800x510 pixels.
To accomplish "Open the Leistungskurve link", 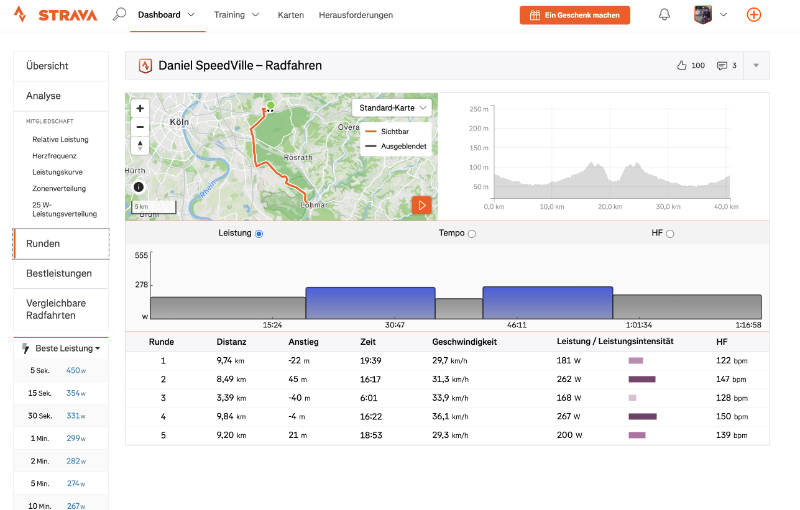I will (x=58, y=172).
